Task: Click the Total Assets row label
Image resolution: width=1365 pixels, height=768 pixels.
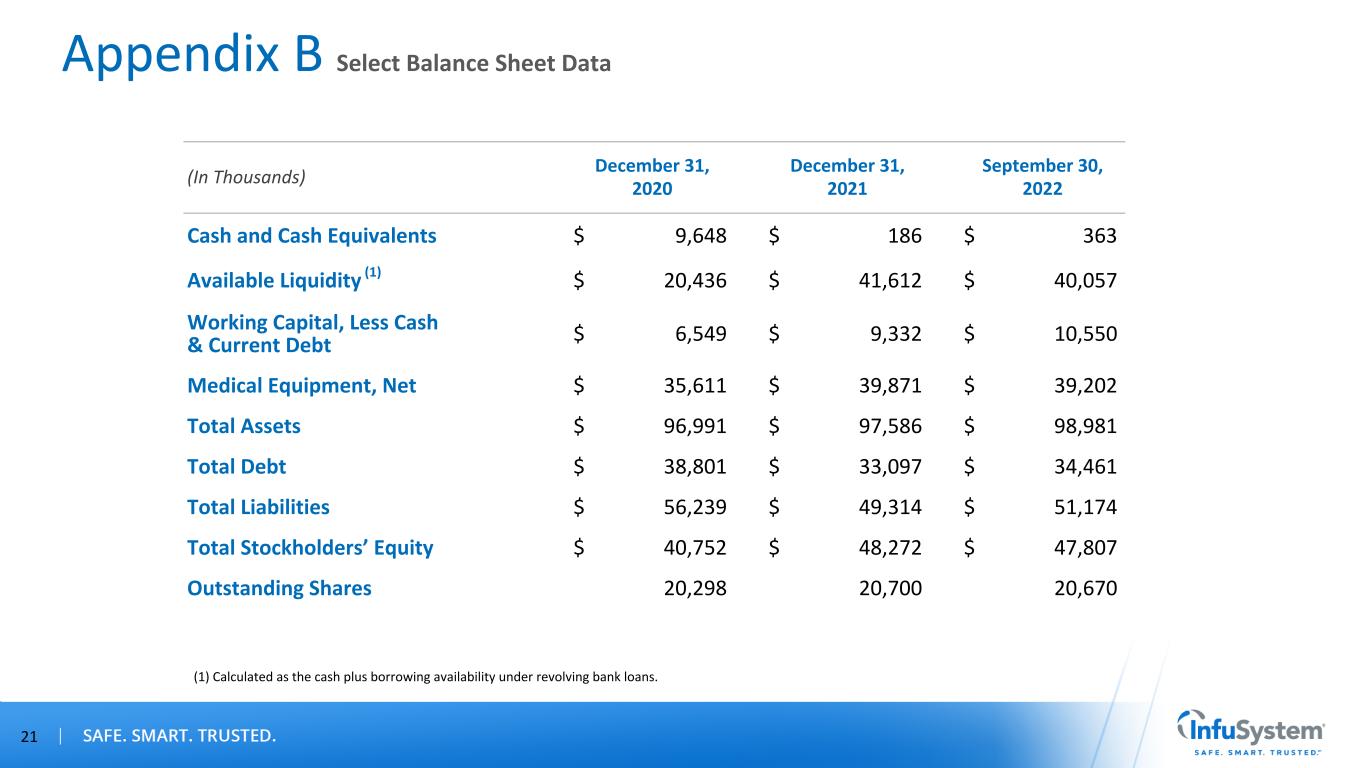Action: (243, 426)
